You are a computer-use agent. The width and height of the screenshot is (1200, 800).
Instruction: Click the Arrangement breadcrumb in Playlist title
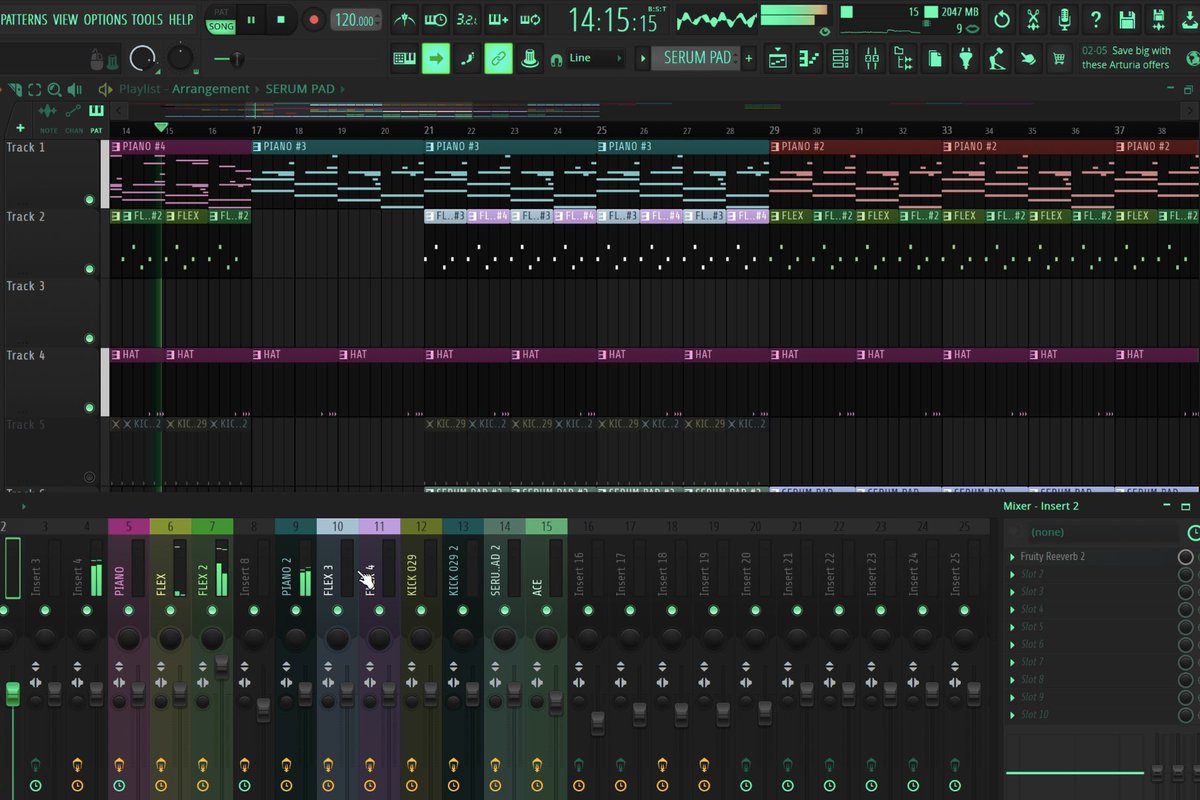pyautogui.click(x=210, y=89)
